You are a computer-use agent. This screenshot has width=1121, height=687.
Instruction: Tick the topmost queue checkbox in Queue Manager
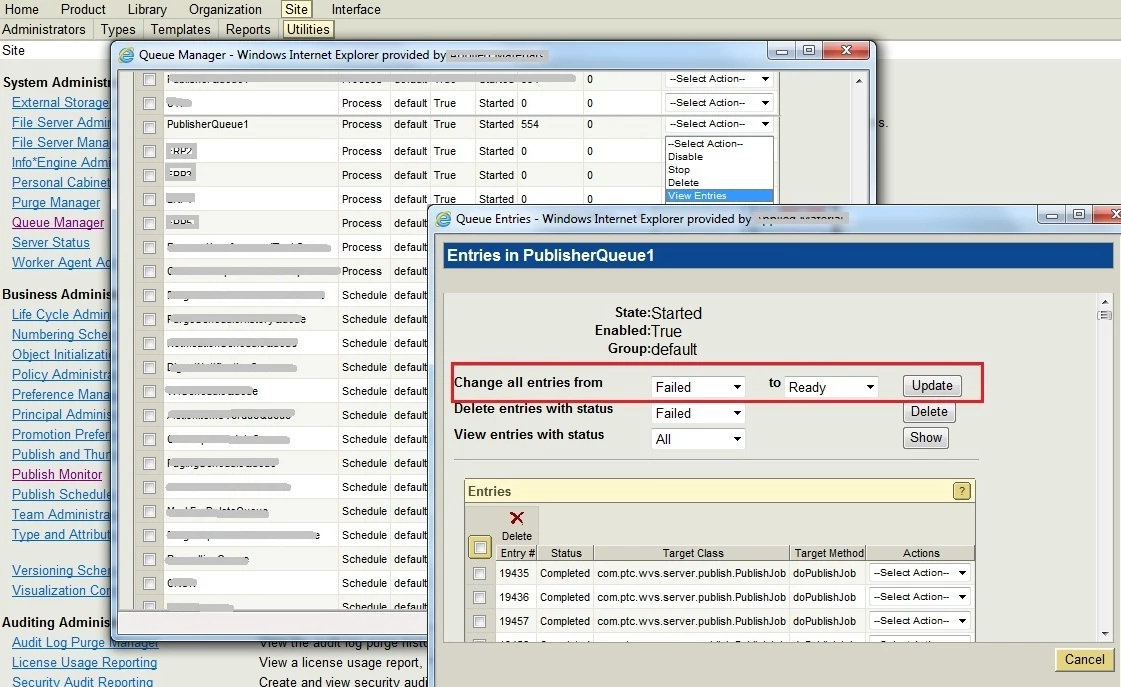point(149,79)
